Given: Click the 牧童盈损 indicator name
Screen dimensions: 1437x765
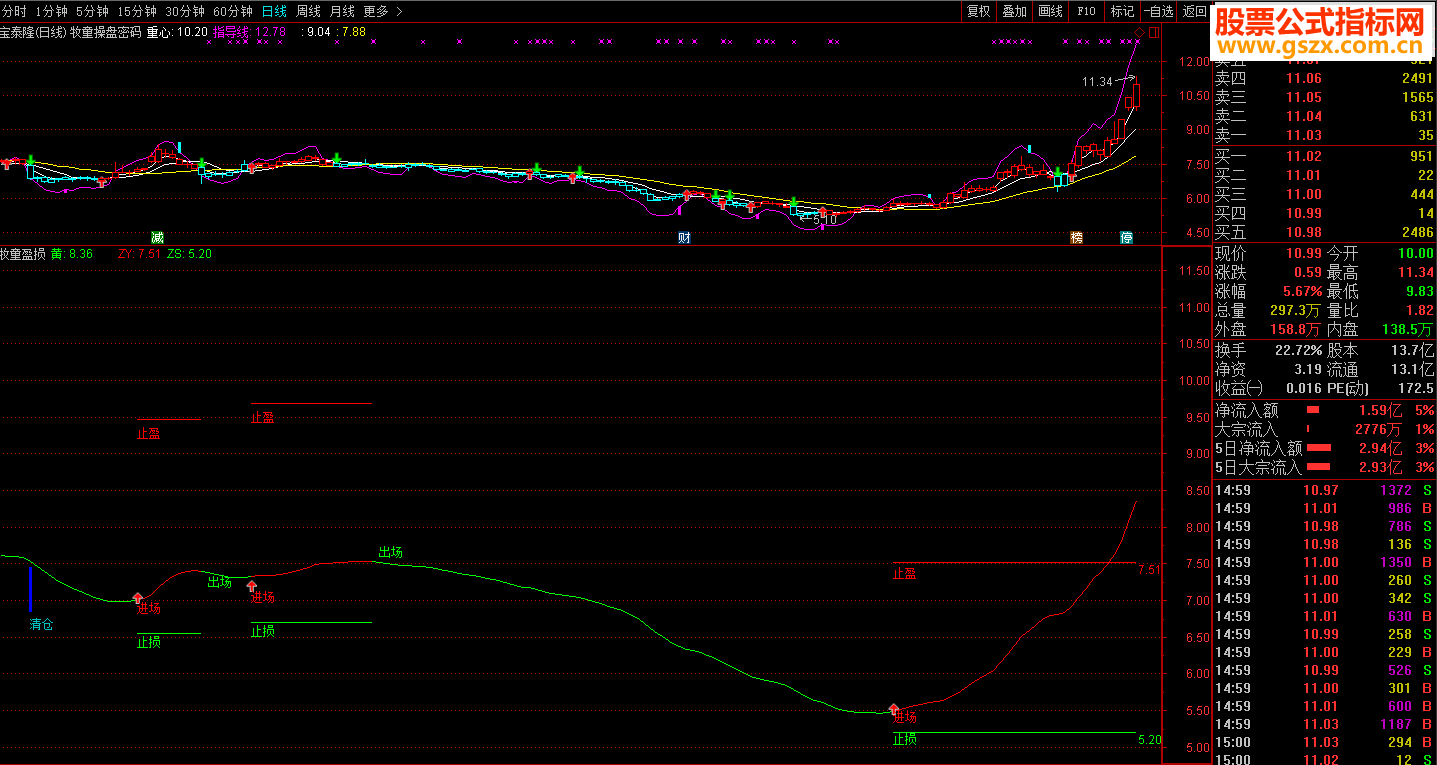Looking at the screenshot, I should click(23, 254).
